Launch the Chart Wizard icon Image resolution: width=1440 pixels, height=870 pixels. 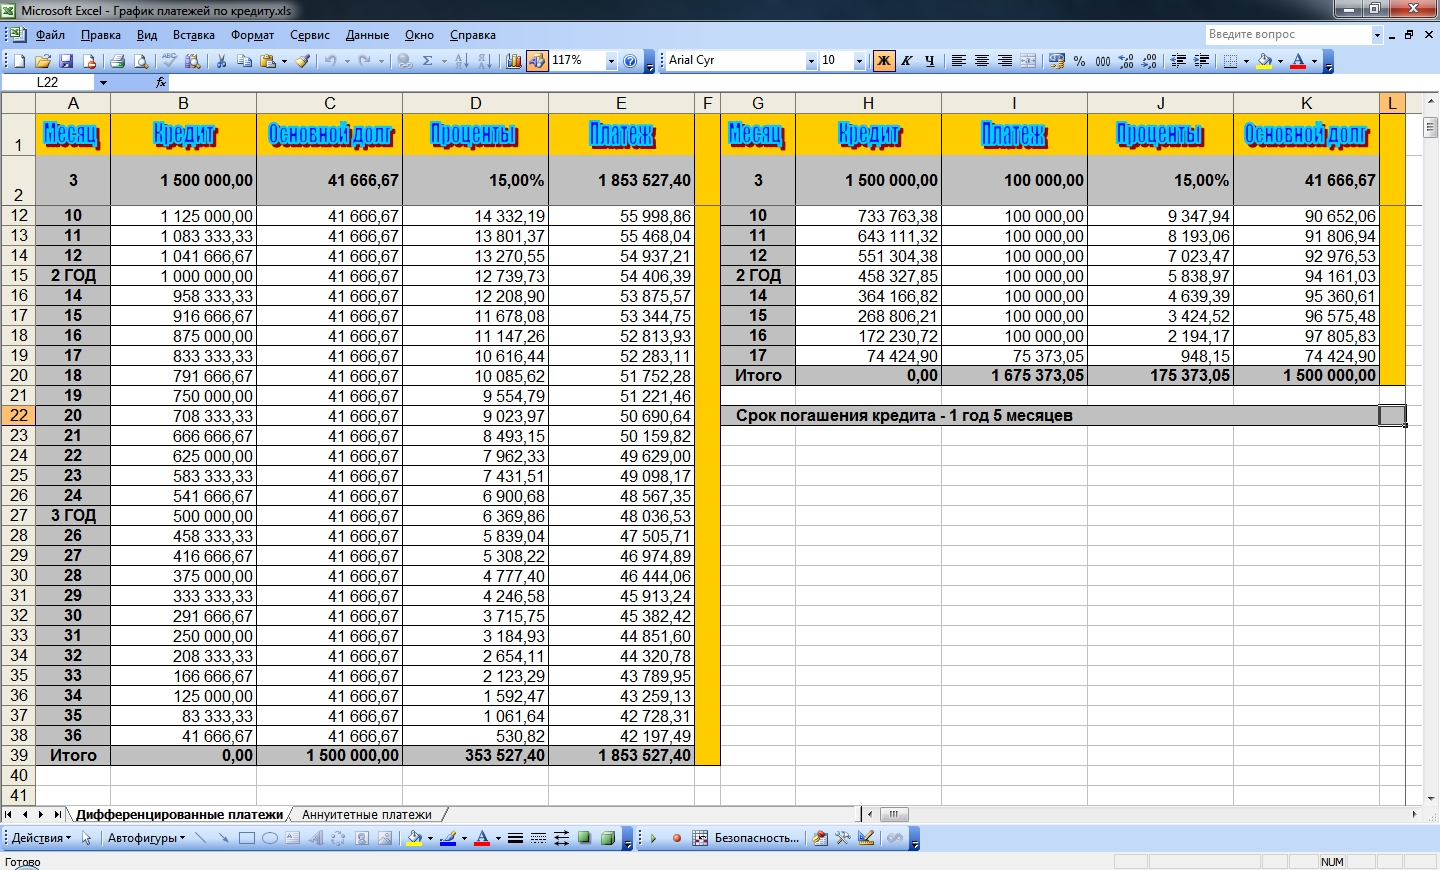(x=514, y=61)
